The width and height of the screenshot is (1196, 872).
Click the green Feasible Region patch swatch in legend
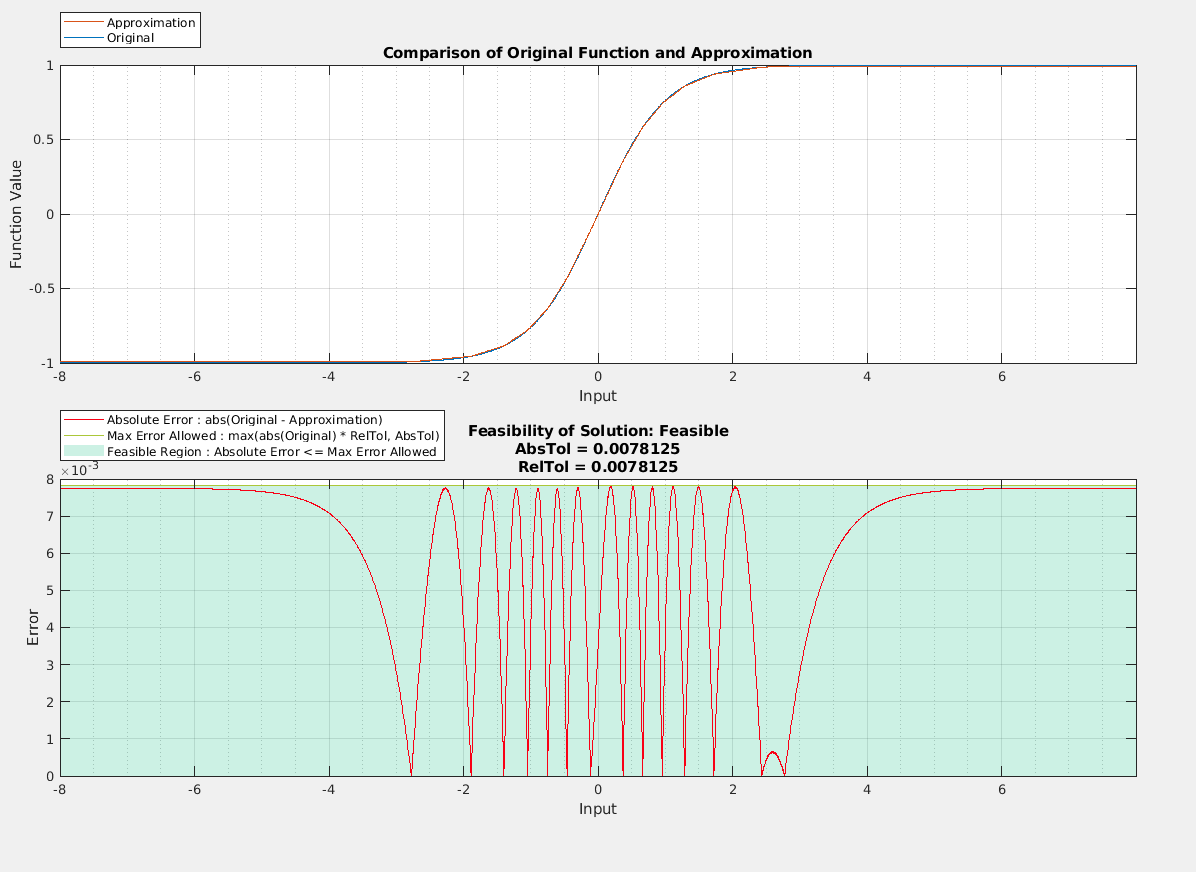point(83,452)
